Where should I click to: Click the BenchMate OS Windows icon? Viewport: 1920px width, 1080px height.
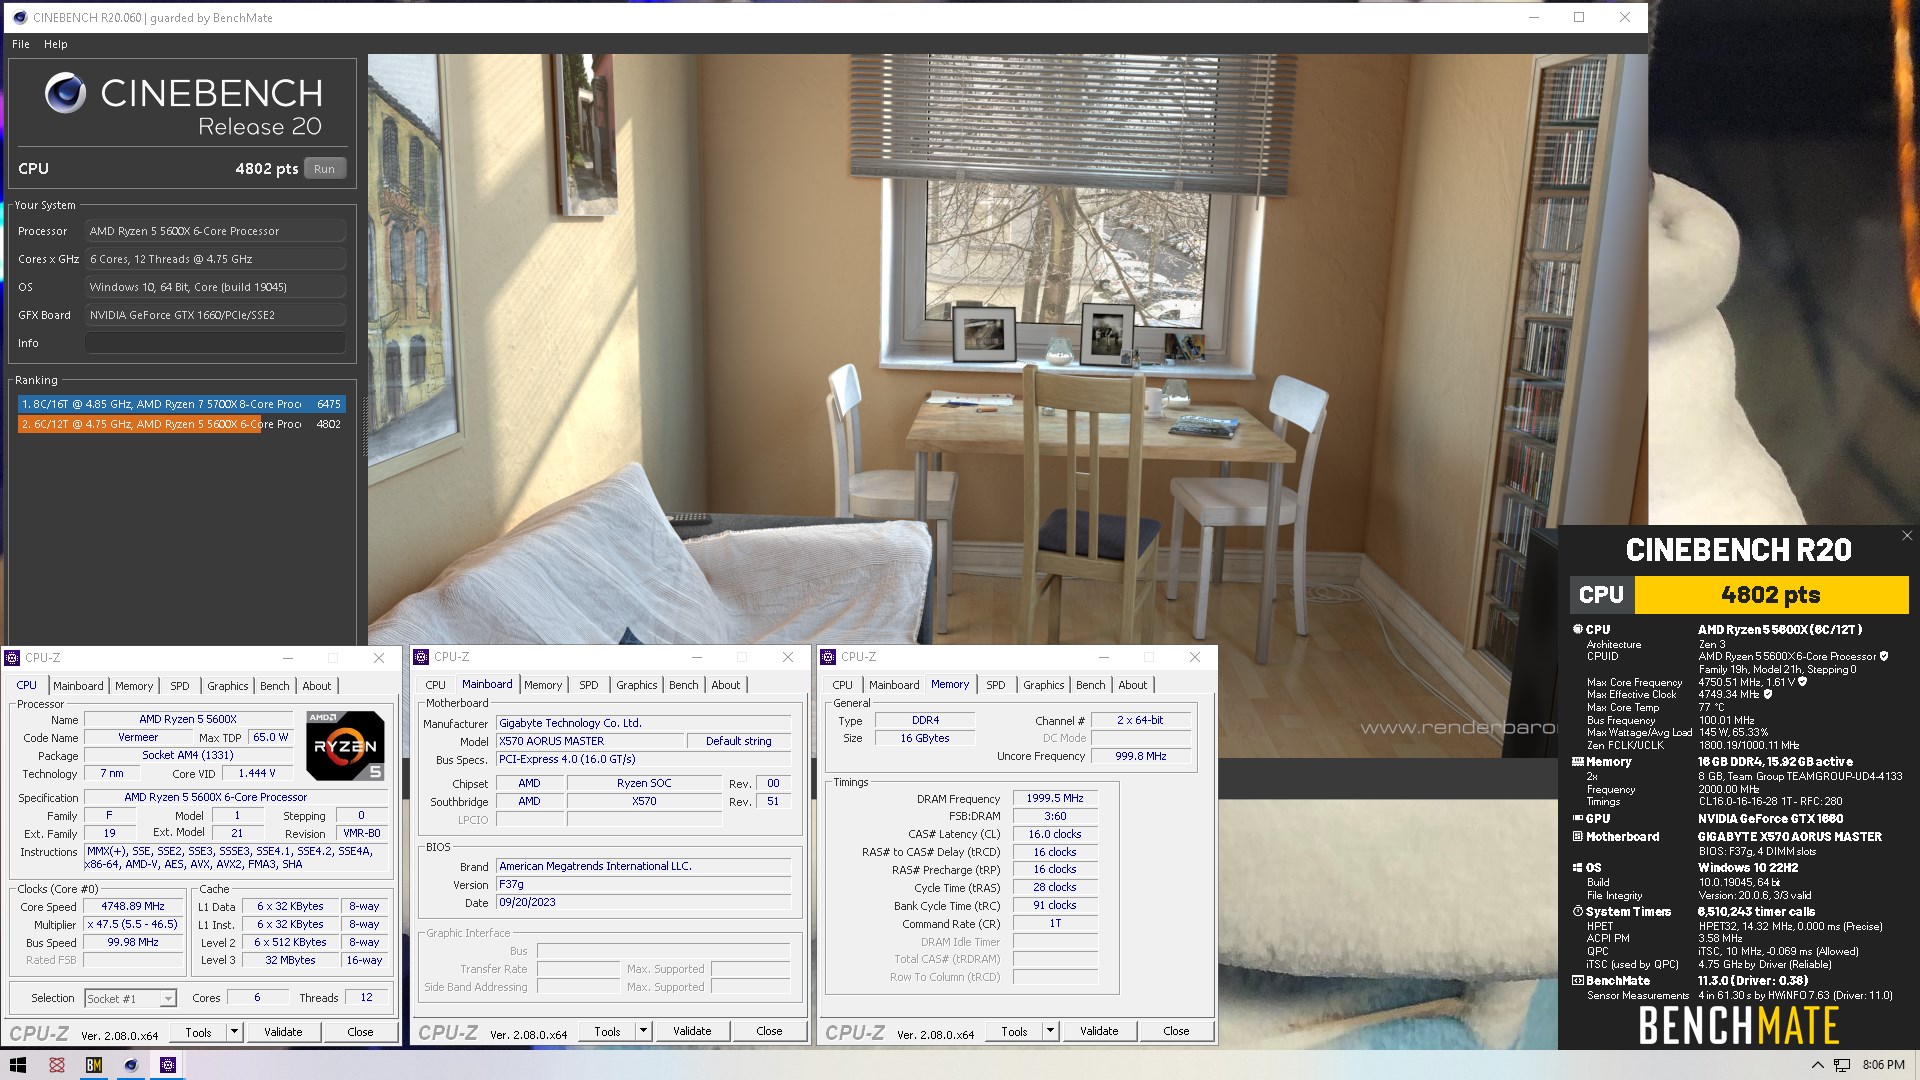[1577, 867]
